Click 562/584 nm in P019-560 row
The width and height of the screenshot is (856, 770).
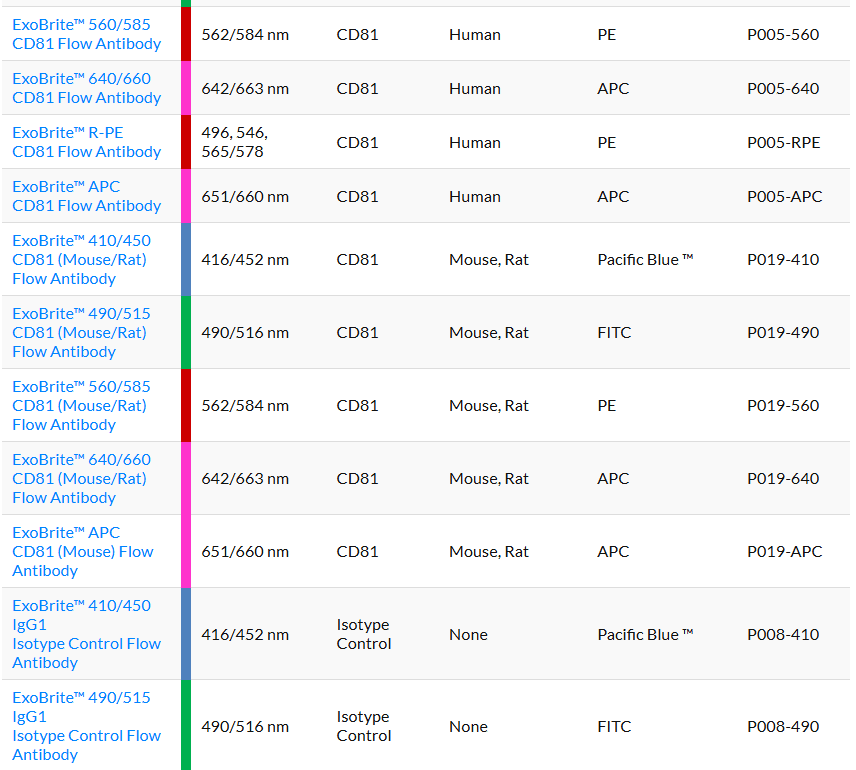(x=245, y=406)
